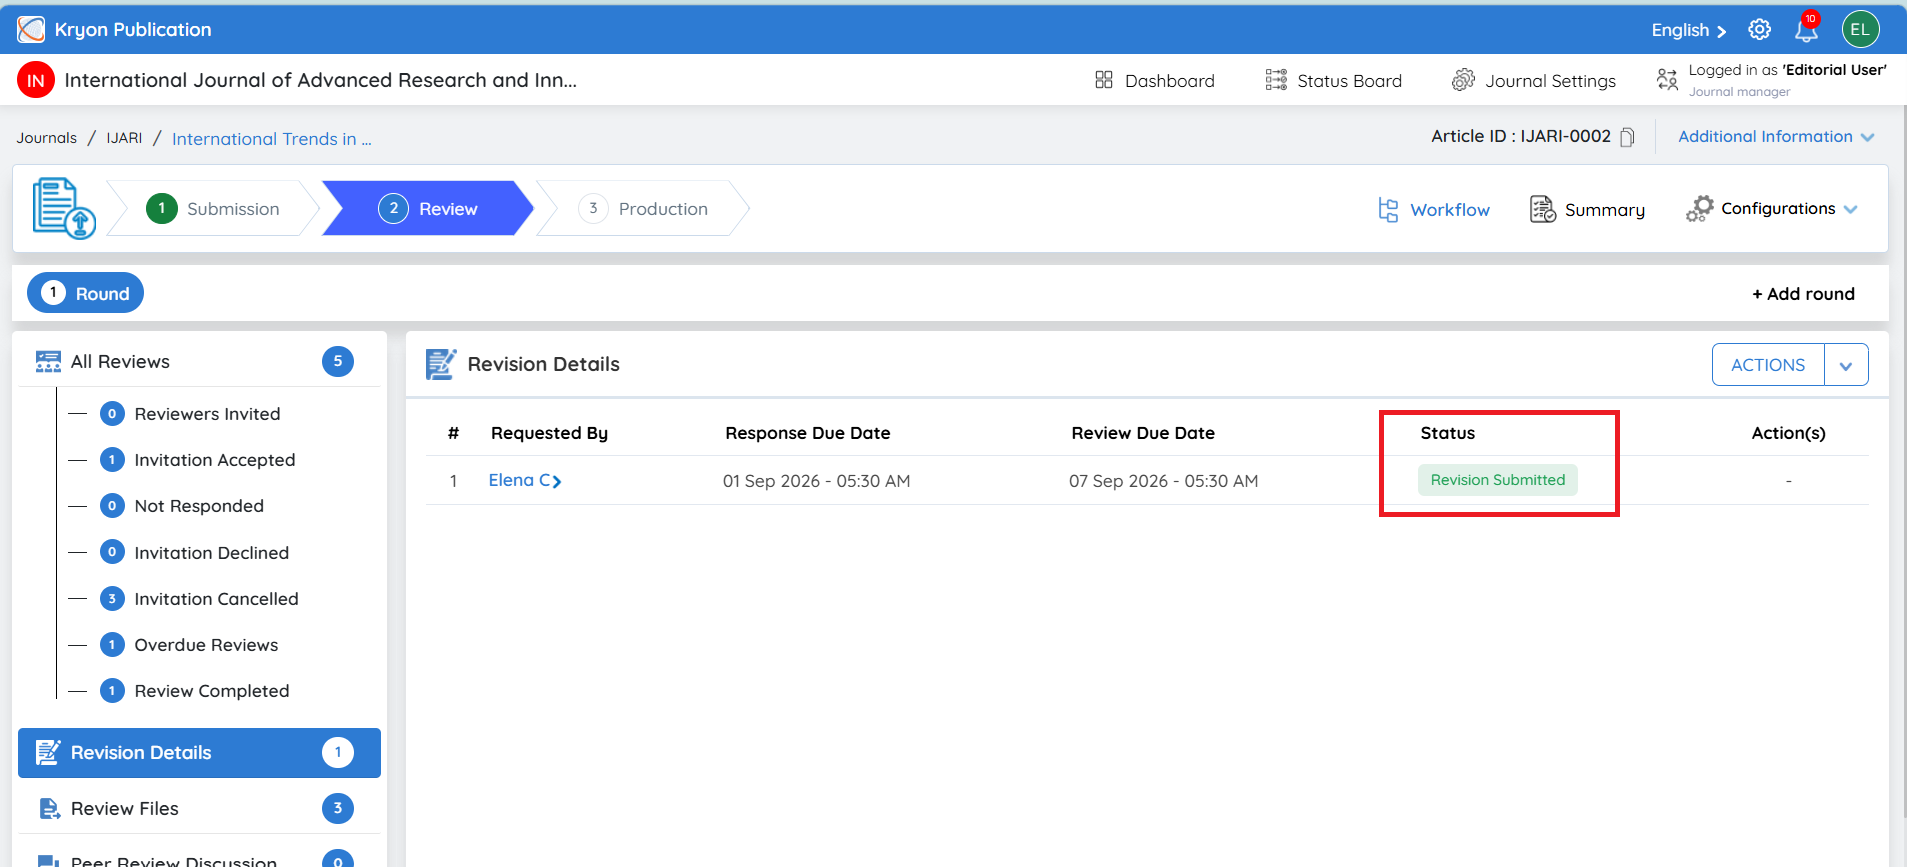1907x867 pixels.
Task: Click the Add round button
Action: click(1803, 294)
